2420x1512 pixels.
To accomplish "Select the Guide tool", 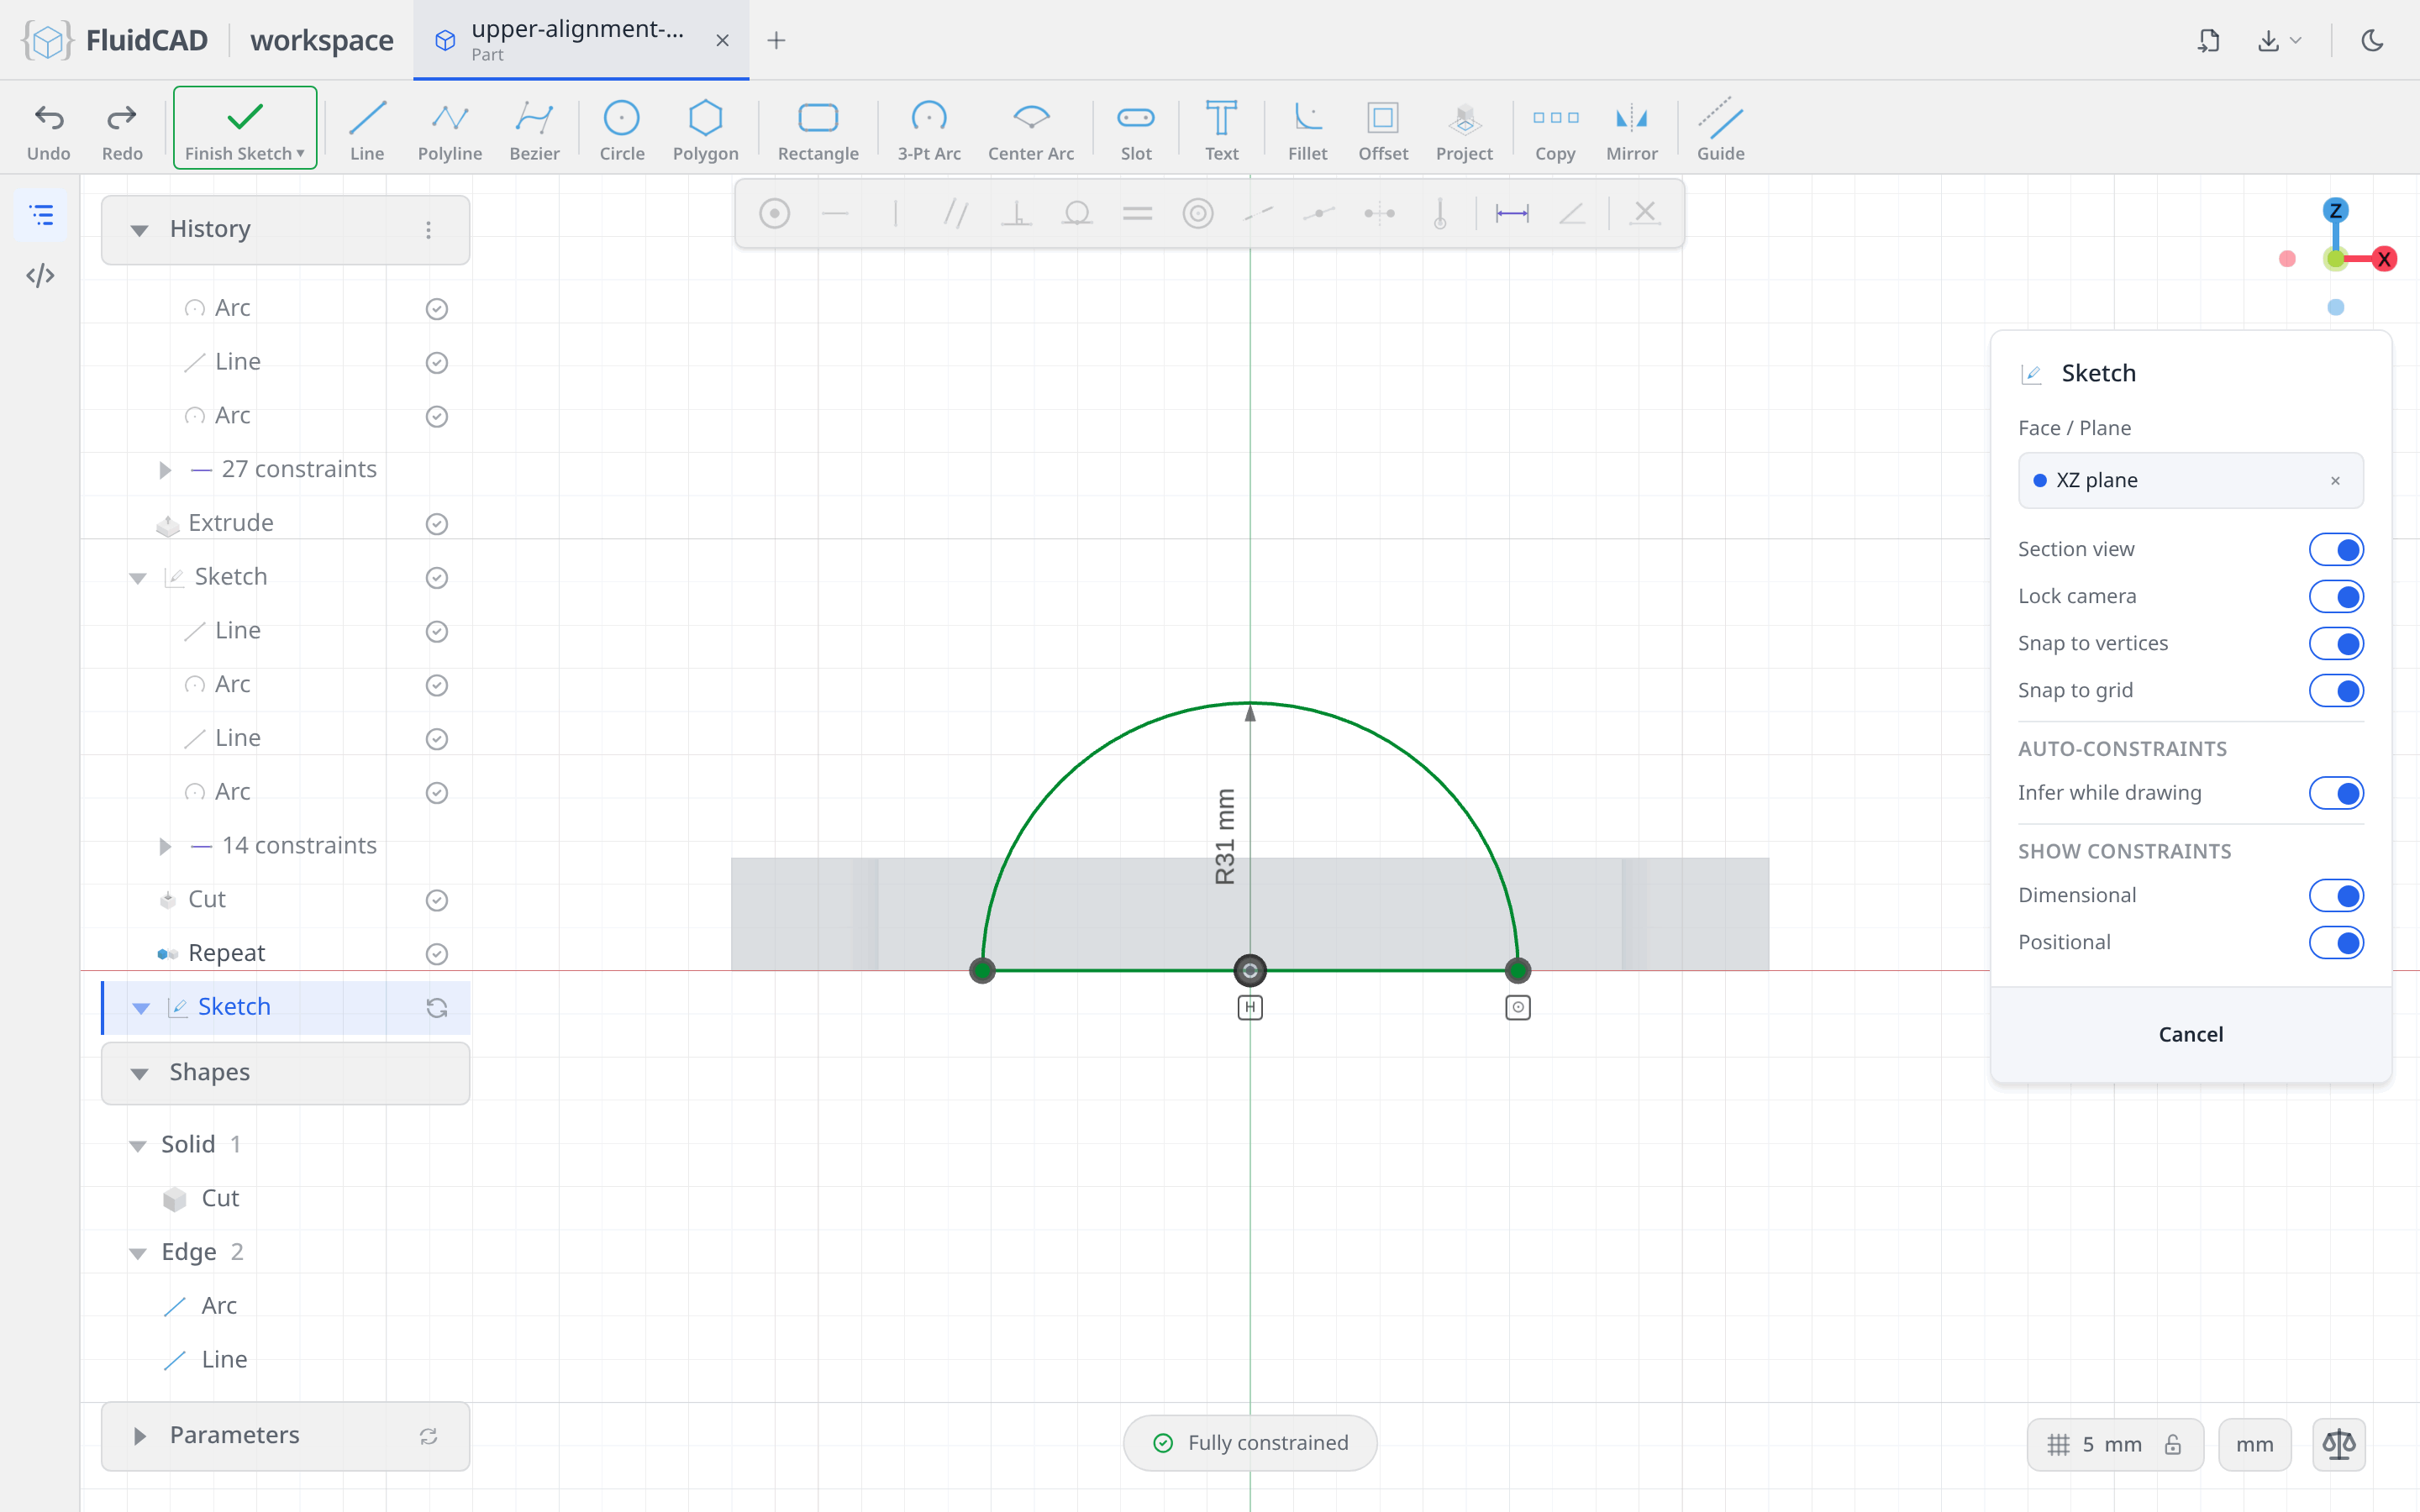I will coord(1720,130).
